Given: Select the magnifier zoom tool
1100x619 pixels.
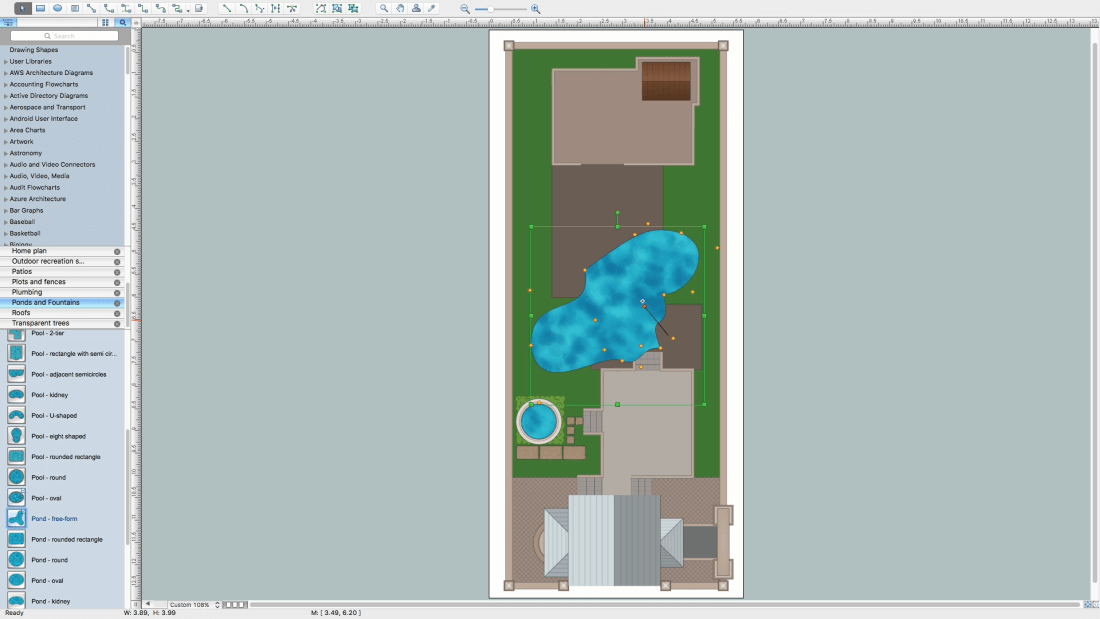Looking at the screenshot, I should click(384, 8).
